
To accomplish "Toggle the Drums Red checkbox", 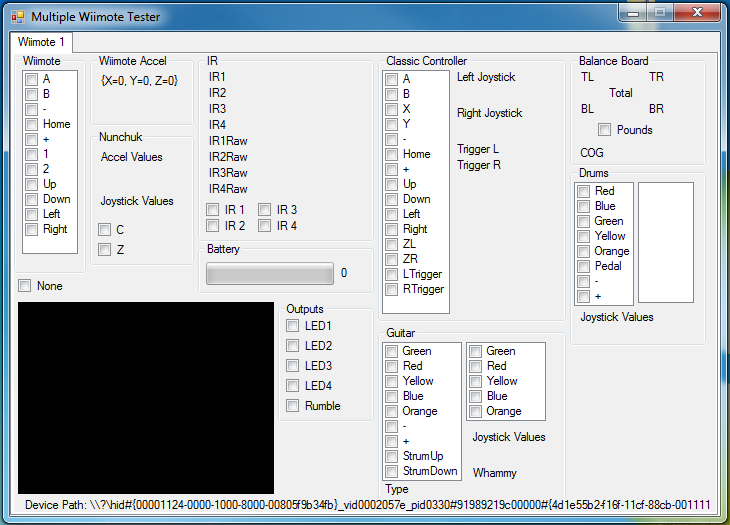I will [583, 191].
